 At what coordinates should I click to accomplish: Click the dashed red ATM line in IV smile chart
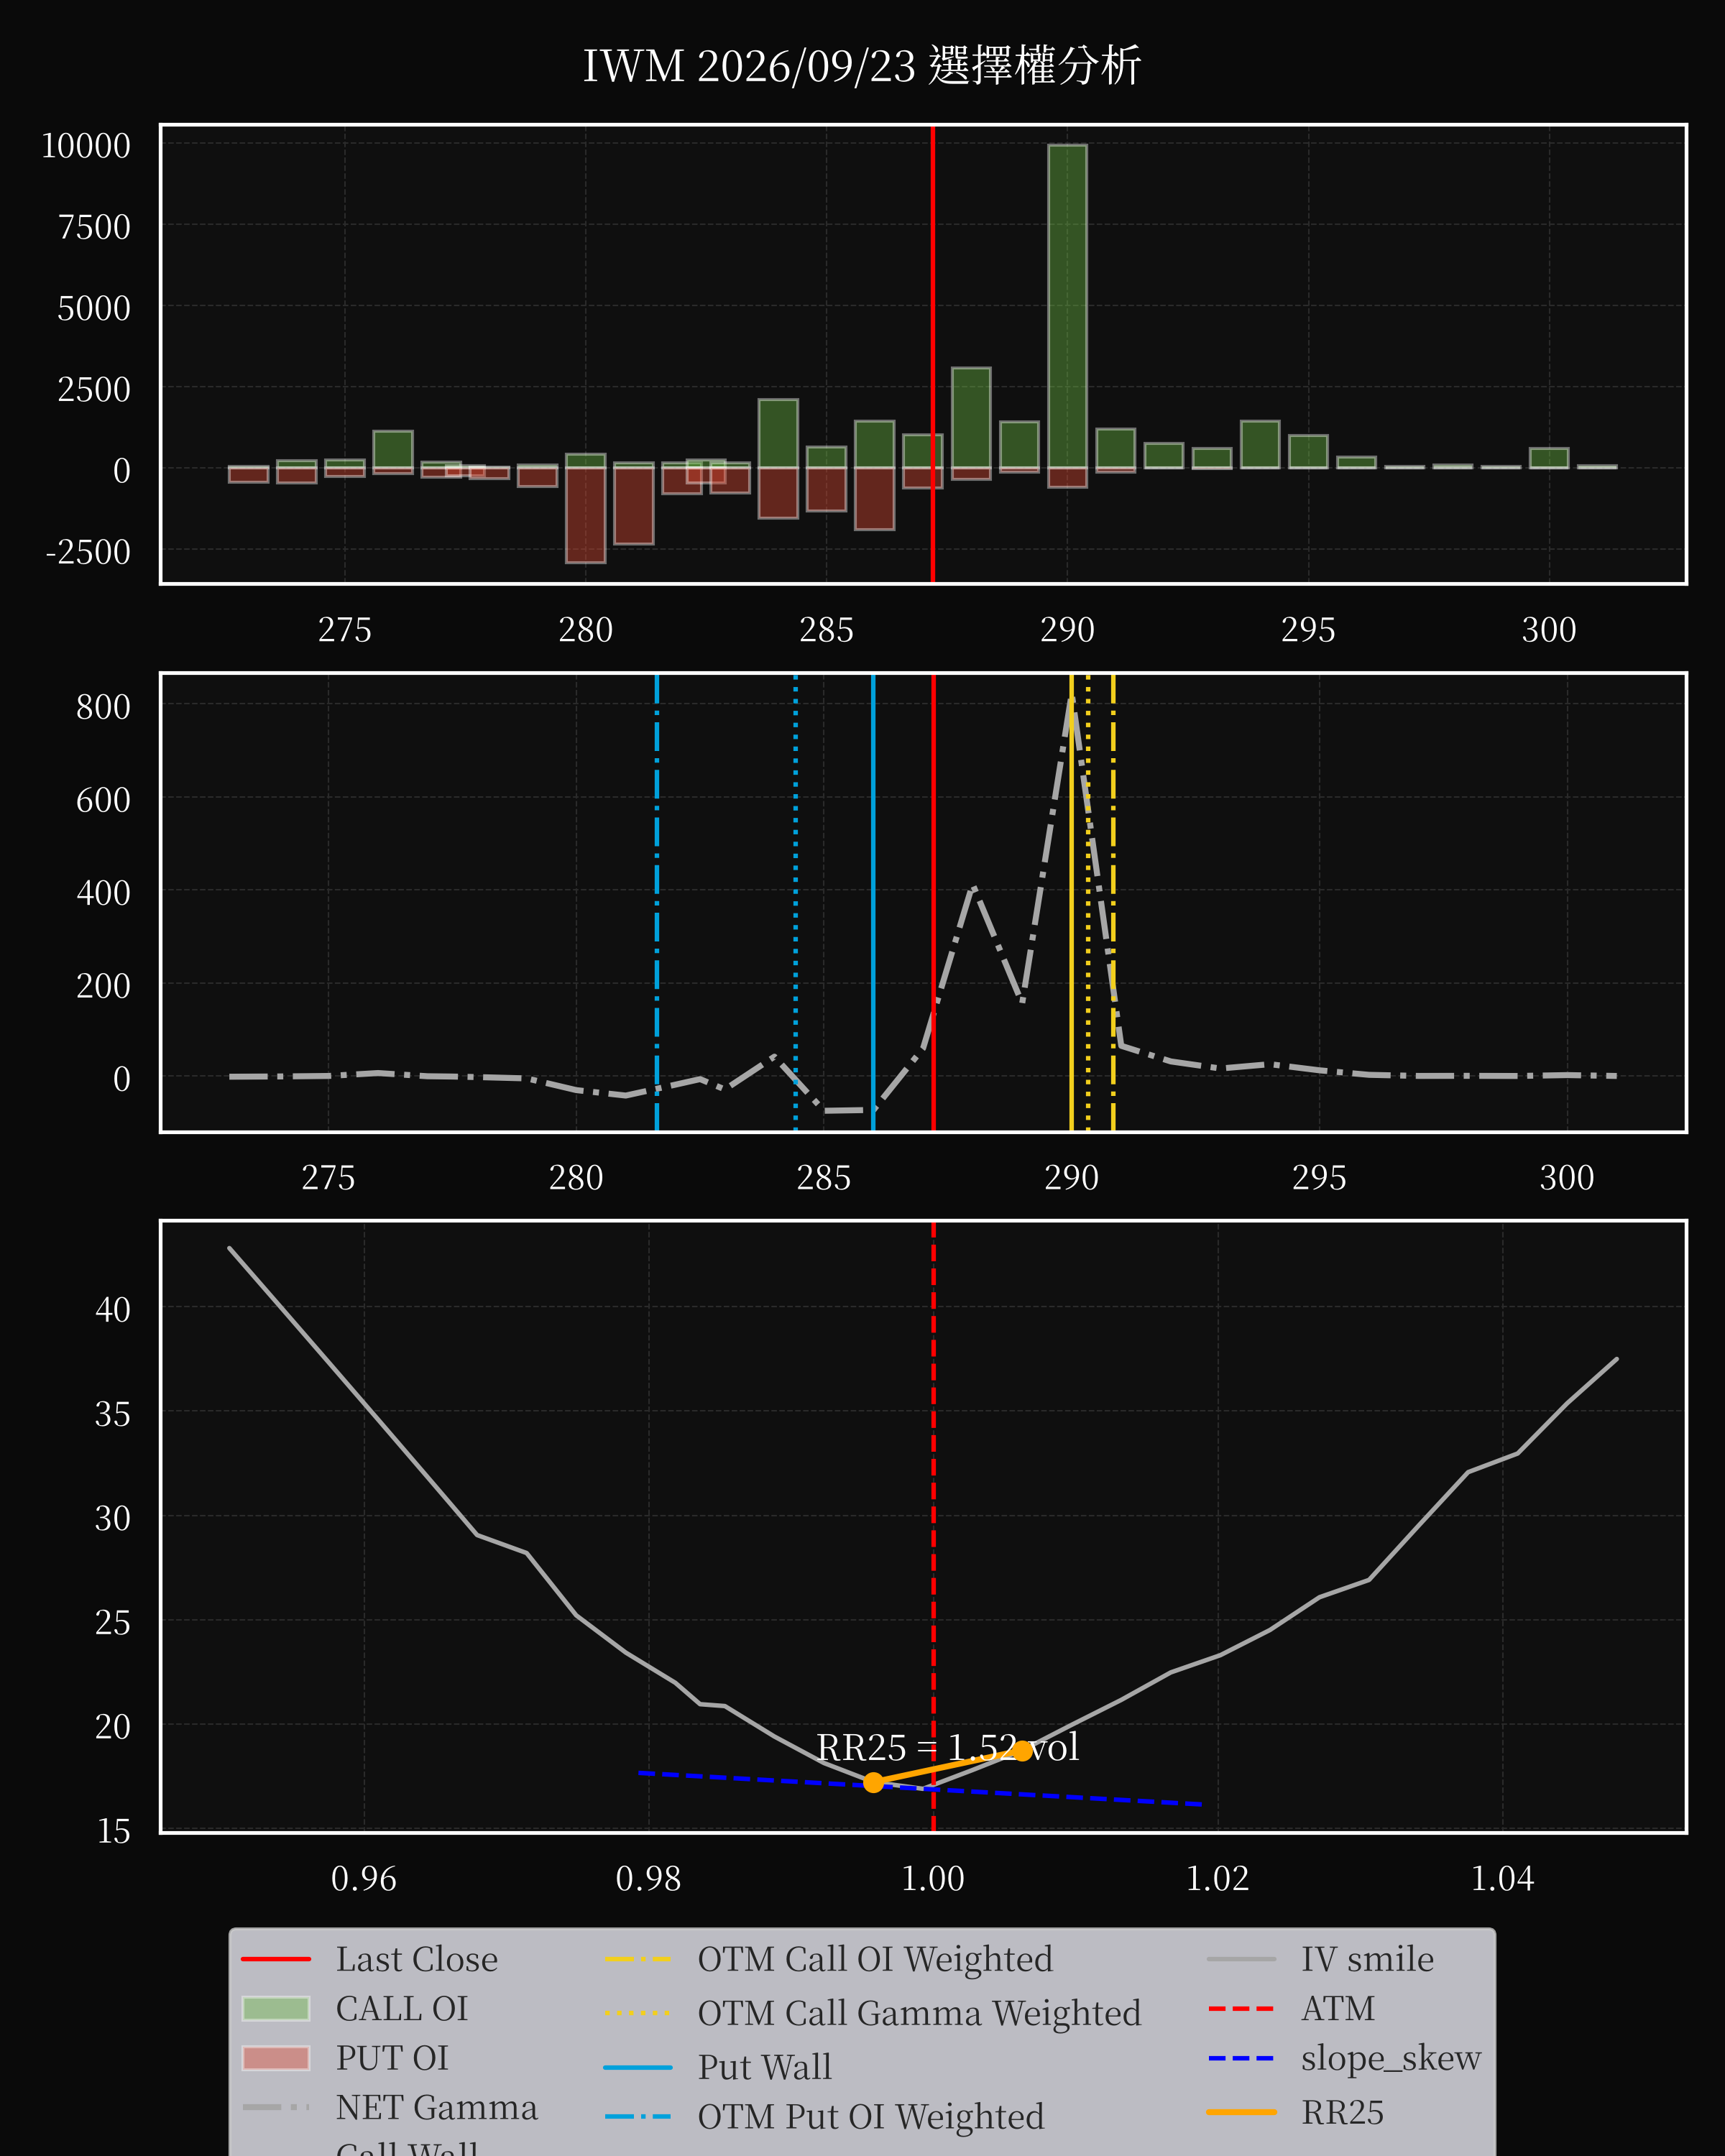click(933, 1527)
